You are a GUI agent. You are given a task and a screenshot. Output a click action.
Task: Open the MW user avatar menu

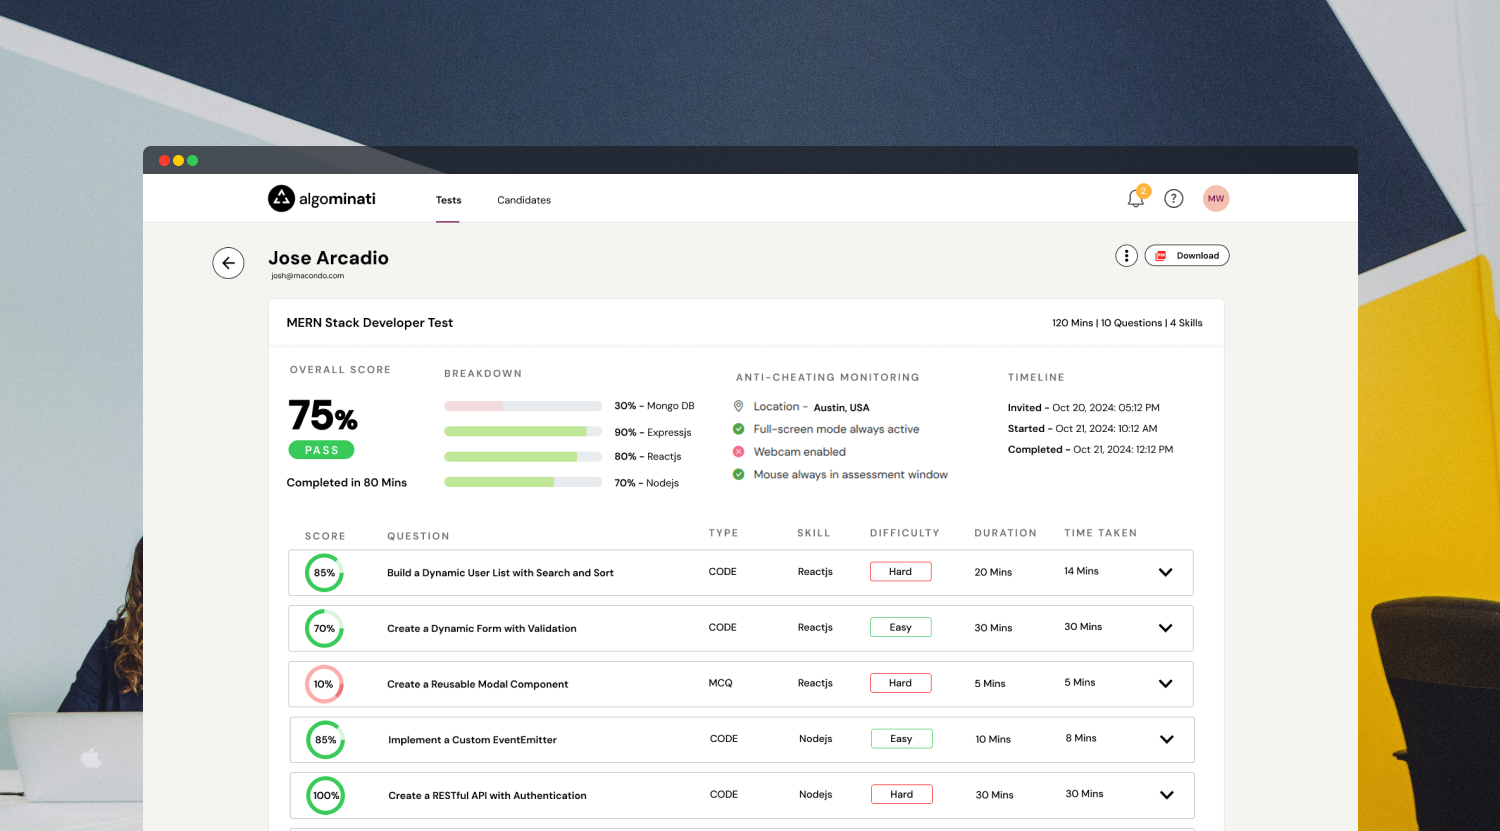pyautogui.click(x=1216, y=199)
